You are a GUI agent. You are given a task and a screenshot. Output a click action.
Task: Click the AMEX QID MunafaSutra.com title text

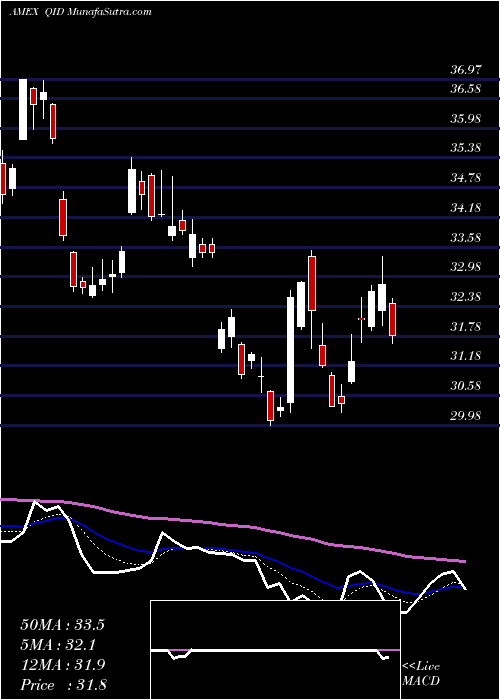[x=80, y=12]
